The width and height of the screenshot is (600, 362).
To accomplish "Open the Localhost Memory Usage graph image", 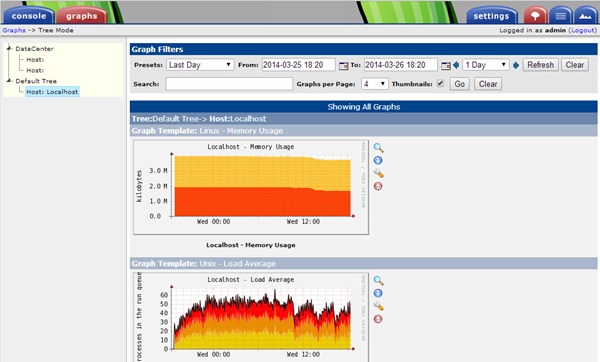I will [x=251, y=187].
